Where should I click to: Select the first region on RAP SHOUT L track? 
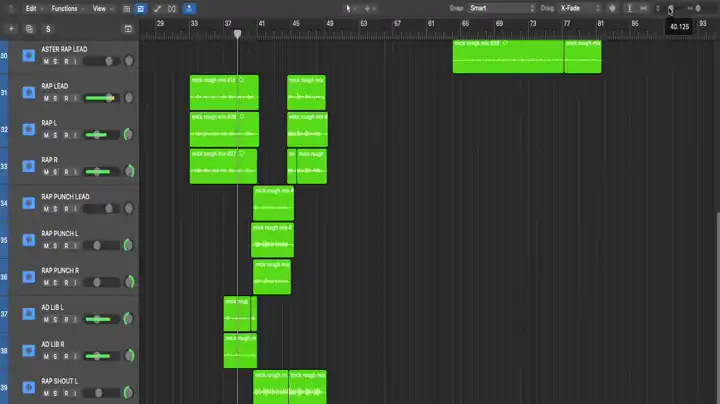[270, 387]
